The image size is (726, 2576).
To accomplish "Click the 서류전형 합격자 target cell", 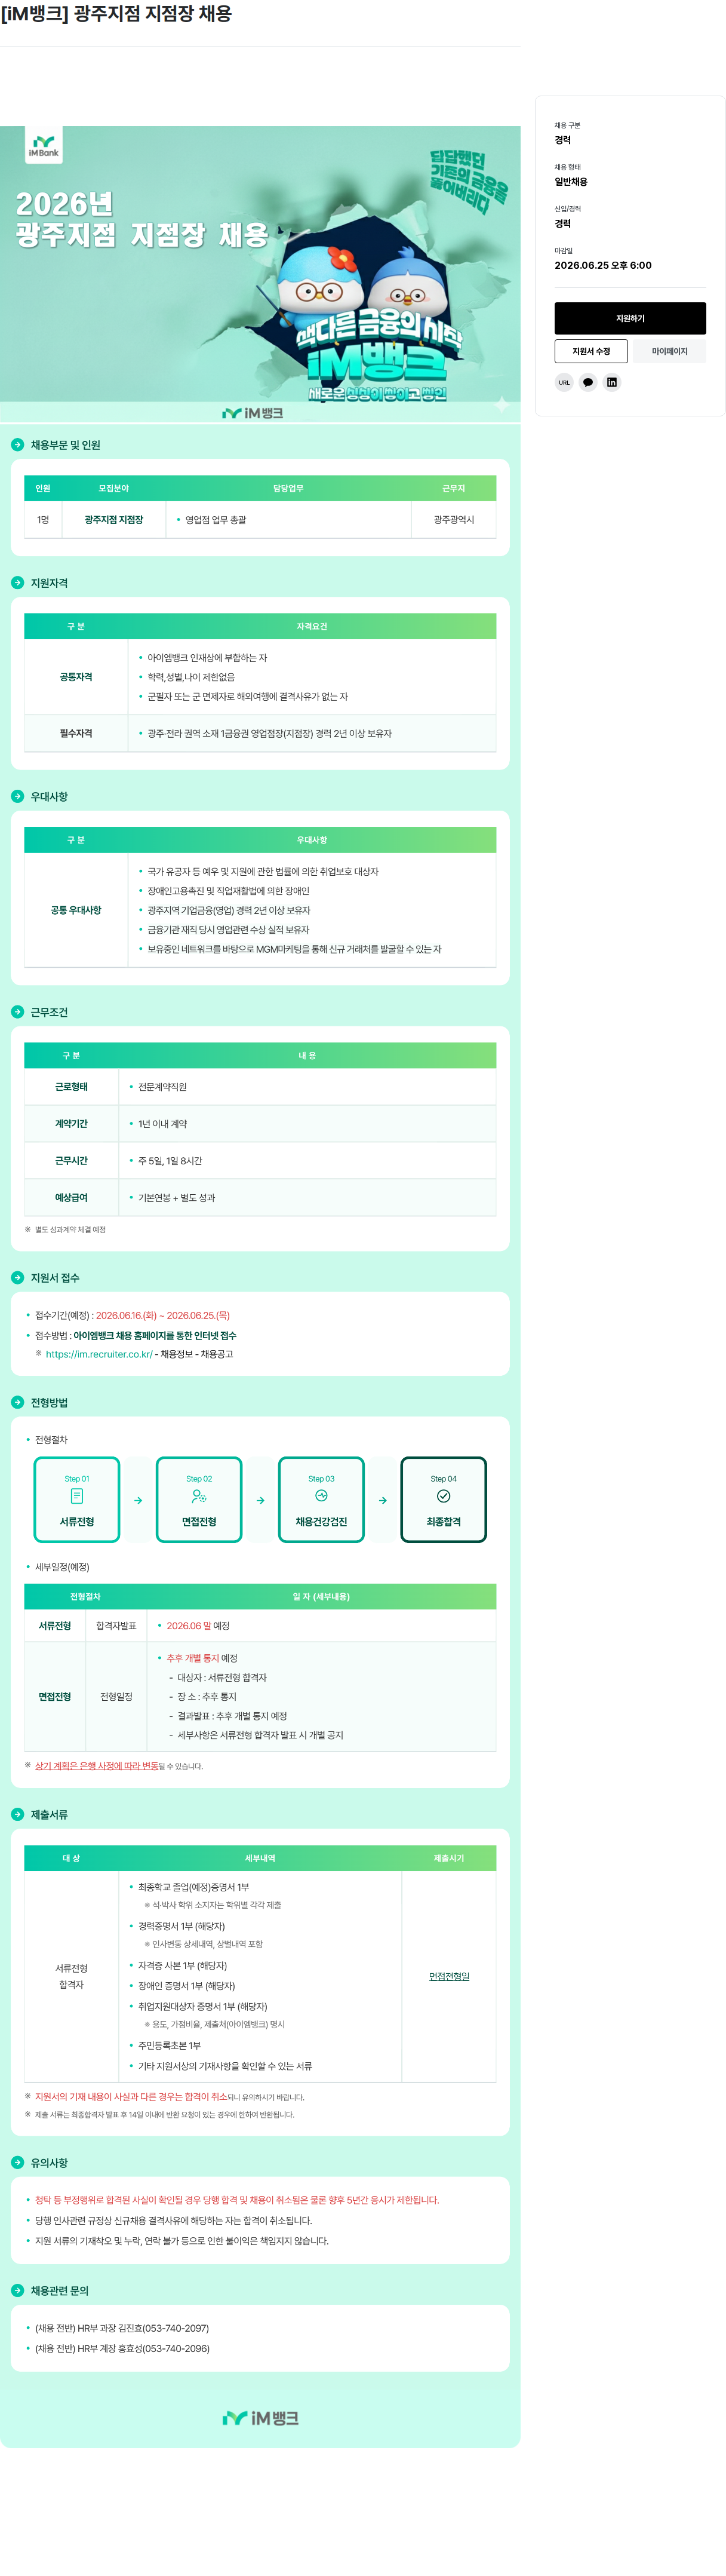I will (x=71, y=1976).
